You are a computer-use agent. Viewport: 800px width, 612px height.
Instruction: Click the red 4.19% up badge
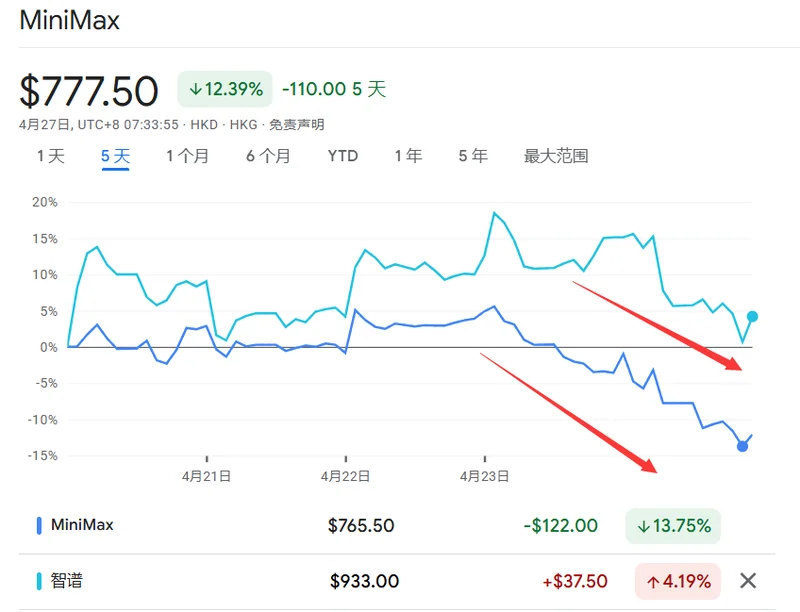click(x=677, y=581)
